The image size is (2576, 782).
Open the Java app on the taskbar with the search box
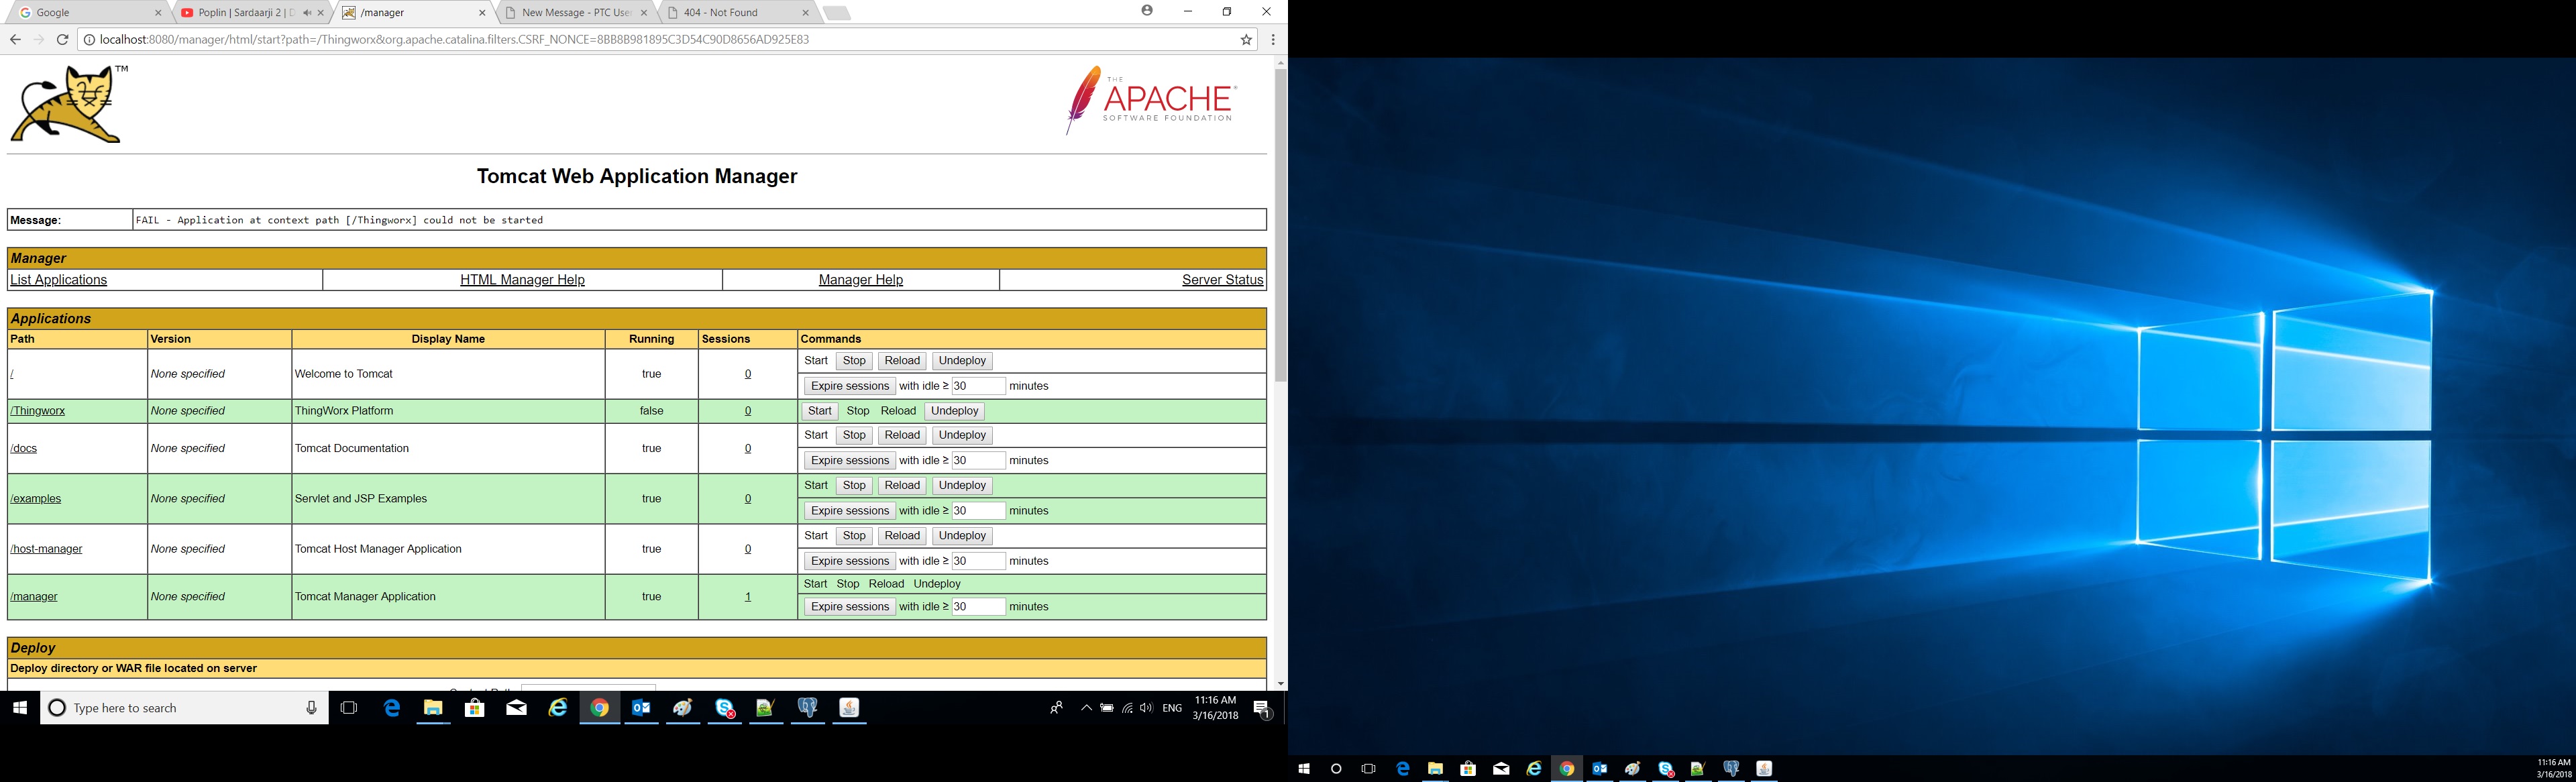[849, 708]
